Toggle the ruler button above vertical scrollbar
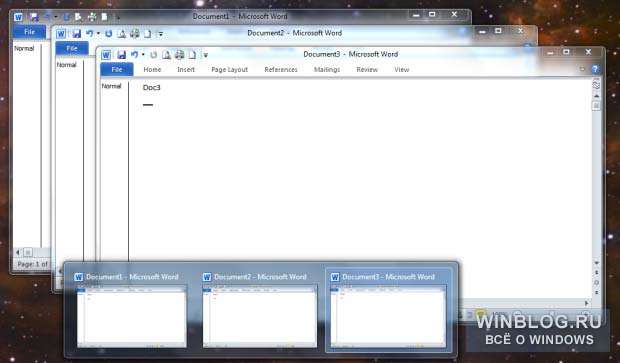The image size is (620, 363). point(596,85)
